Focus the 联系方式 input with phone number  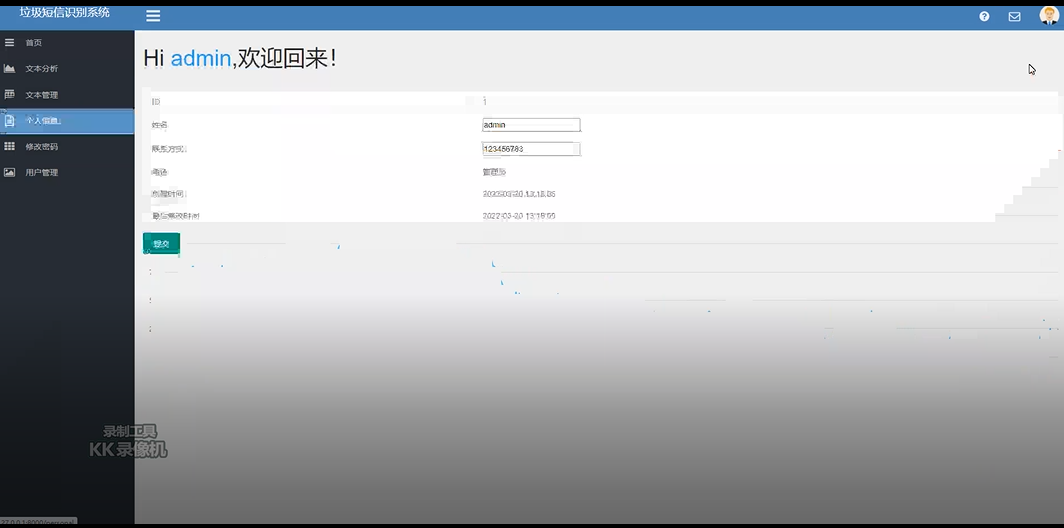pos(531,149)
